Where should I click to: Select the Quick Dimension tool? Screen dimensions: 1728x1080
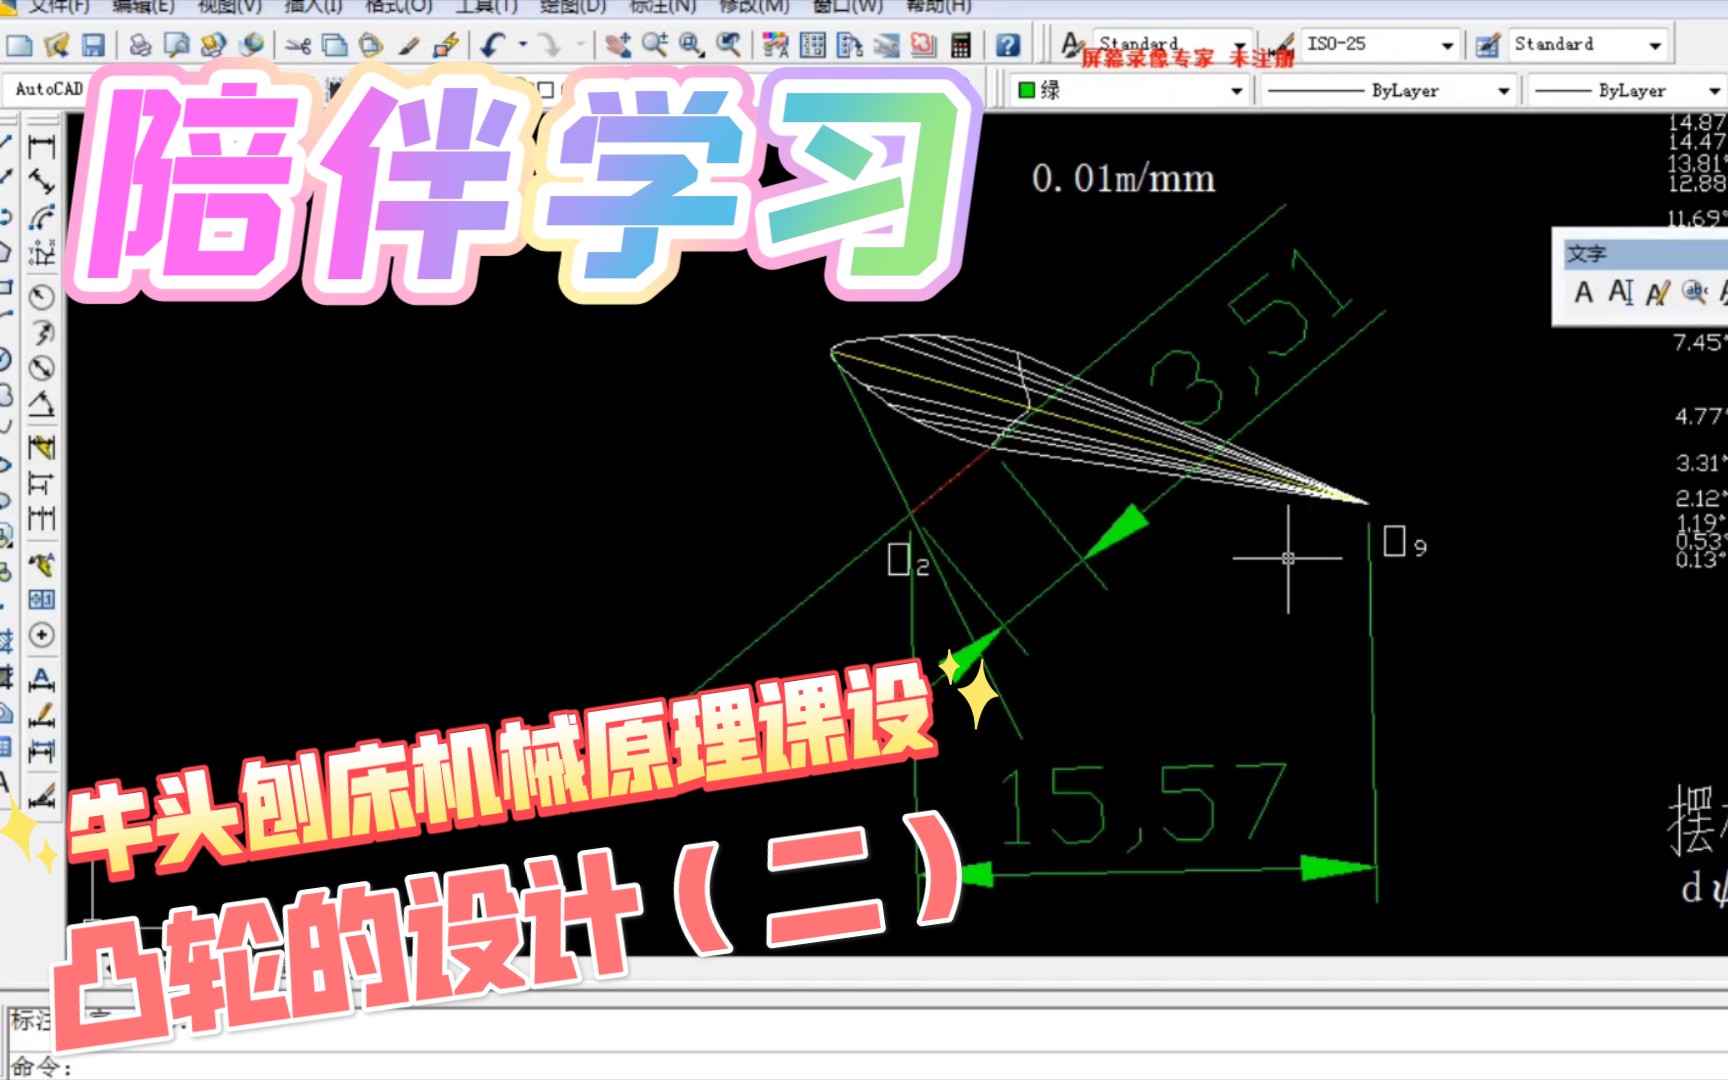[41, 448]
